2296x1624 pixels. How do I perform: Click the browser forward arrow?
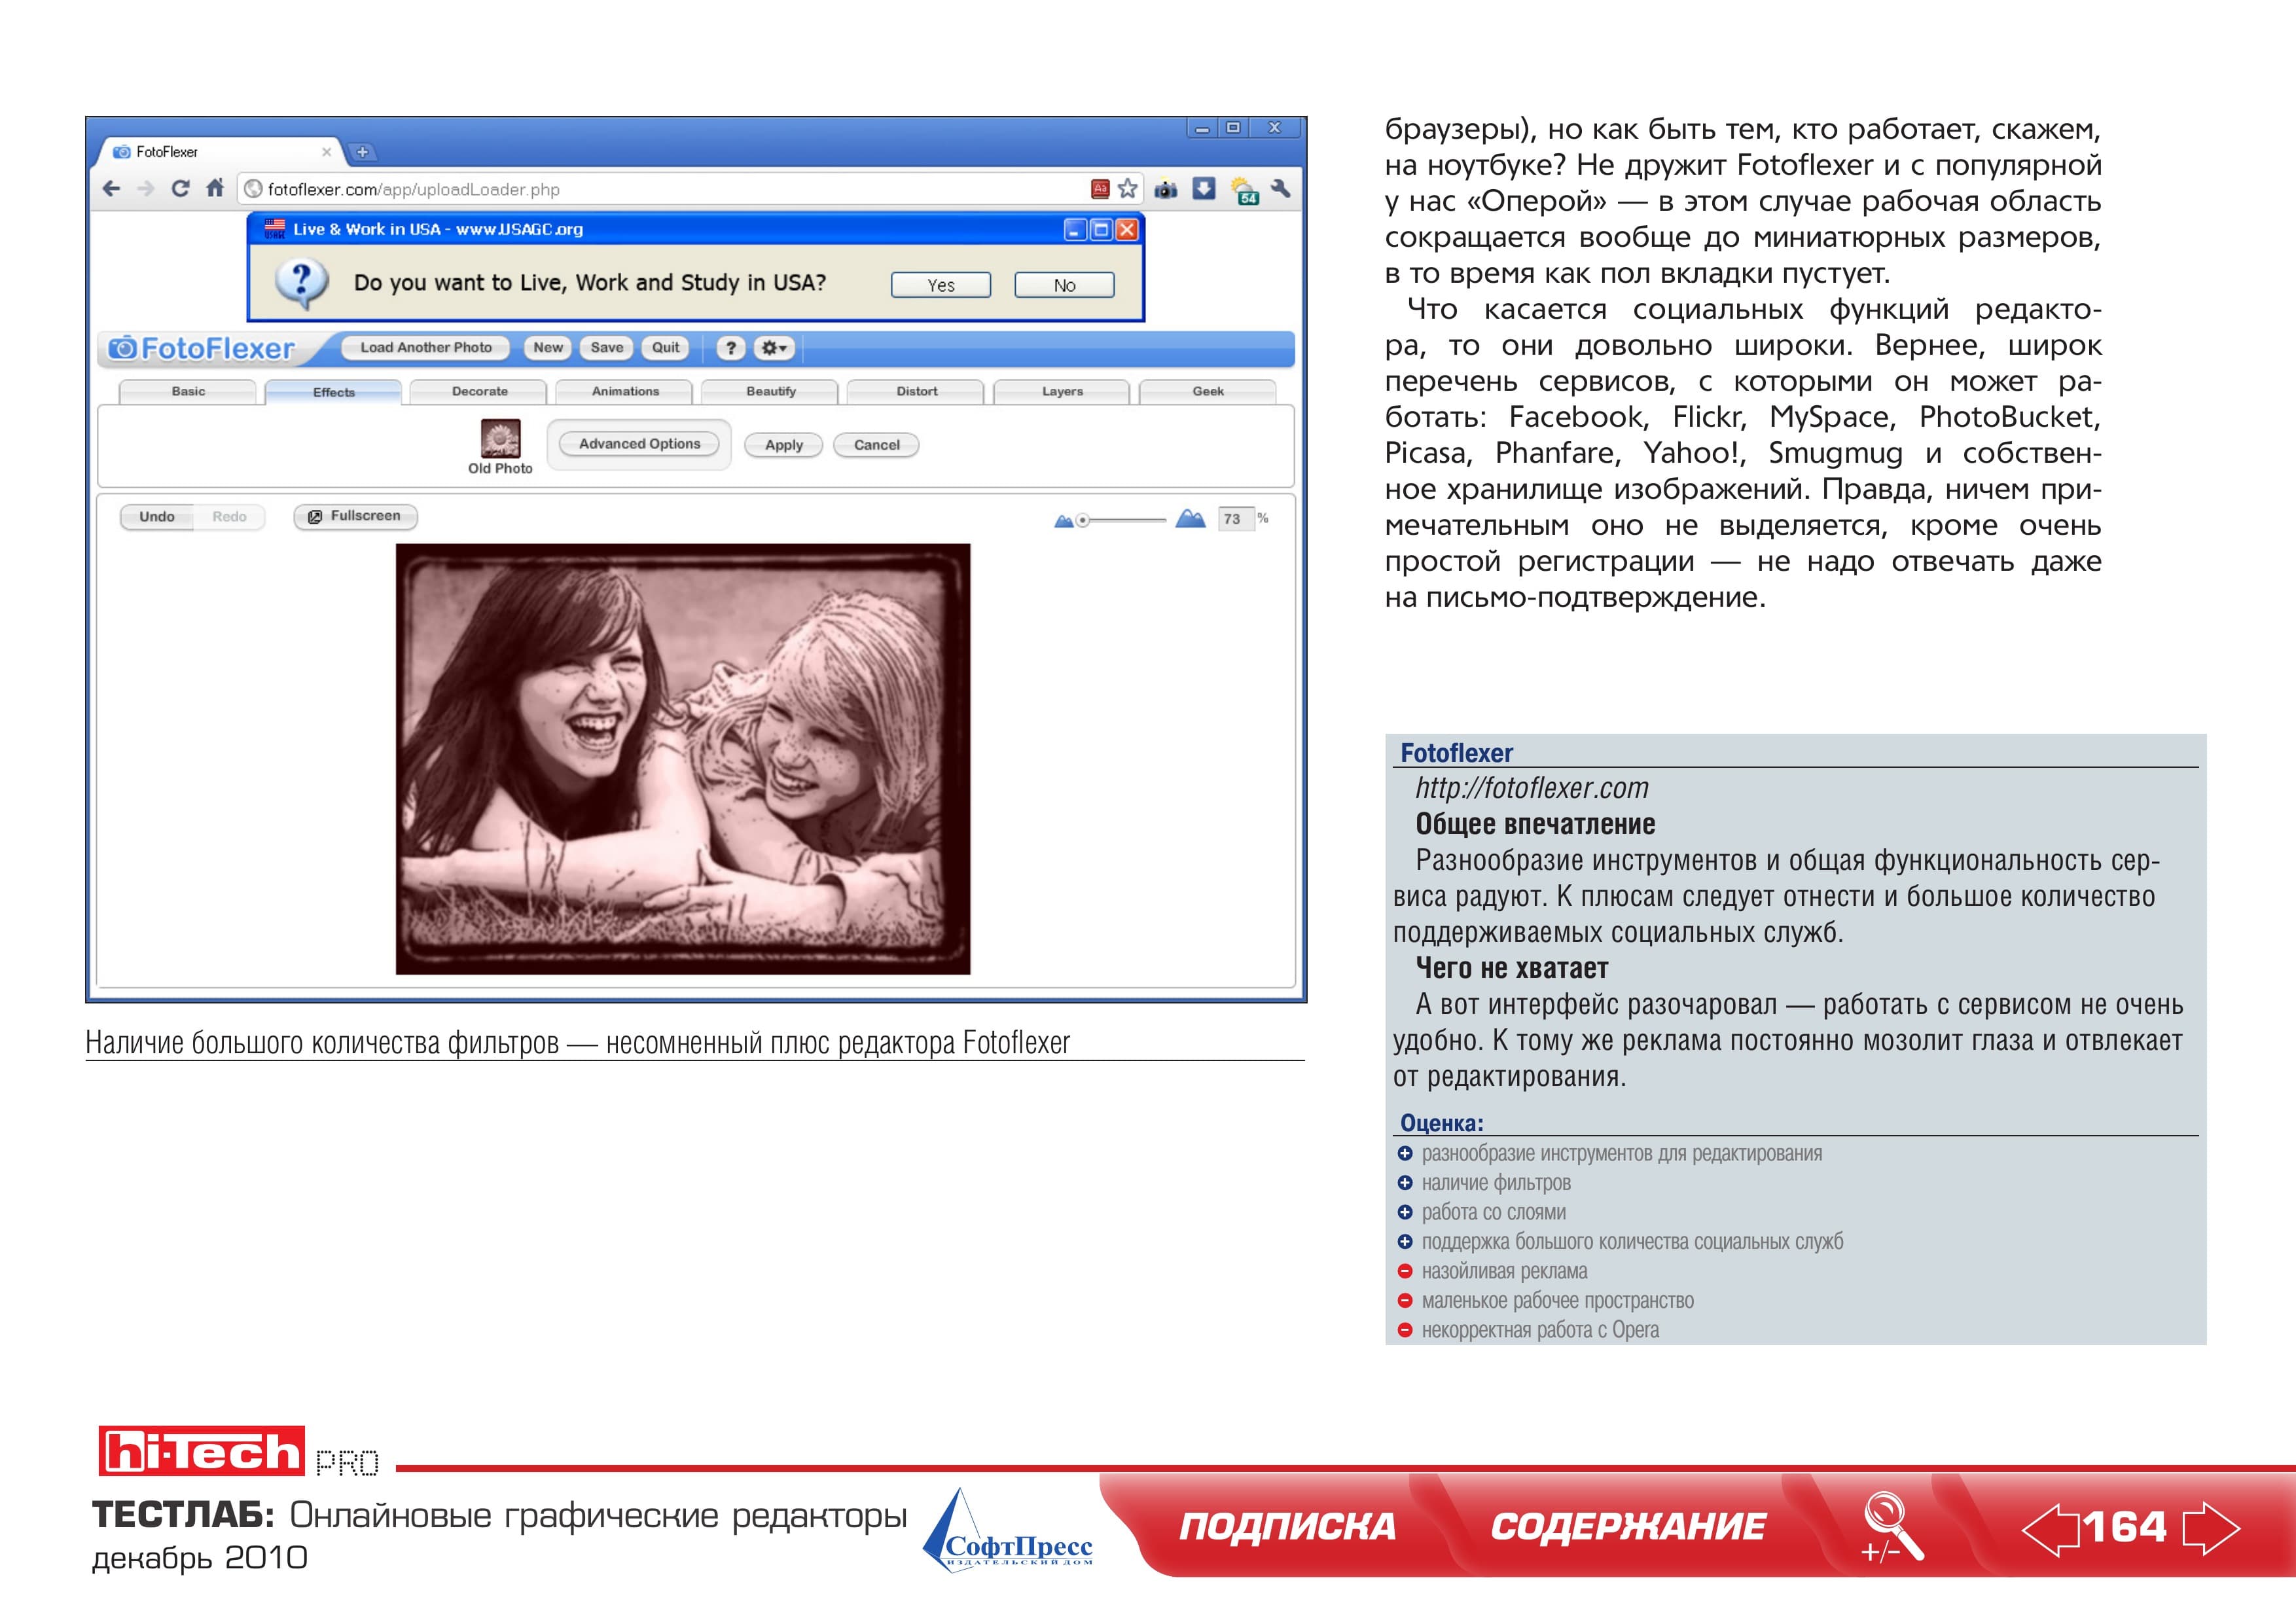pyautogui.click(x=146, y=188)
